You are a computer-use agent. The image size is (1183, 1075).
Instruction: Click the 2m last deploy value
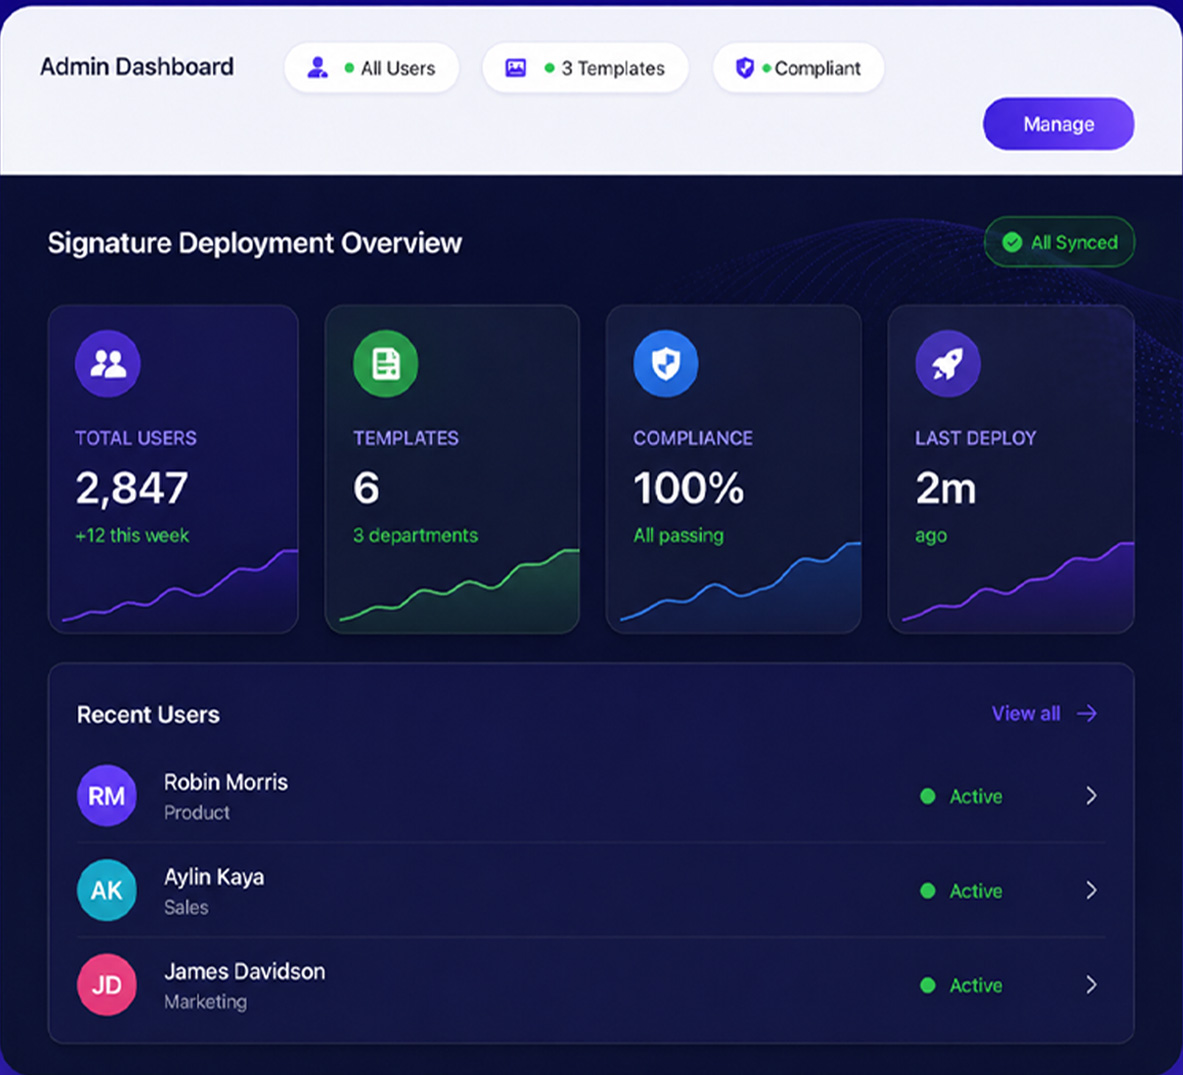[945, 489]
